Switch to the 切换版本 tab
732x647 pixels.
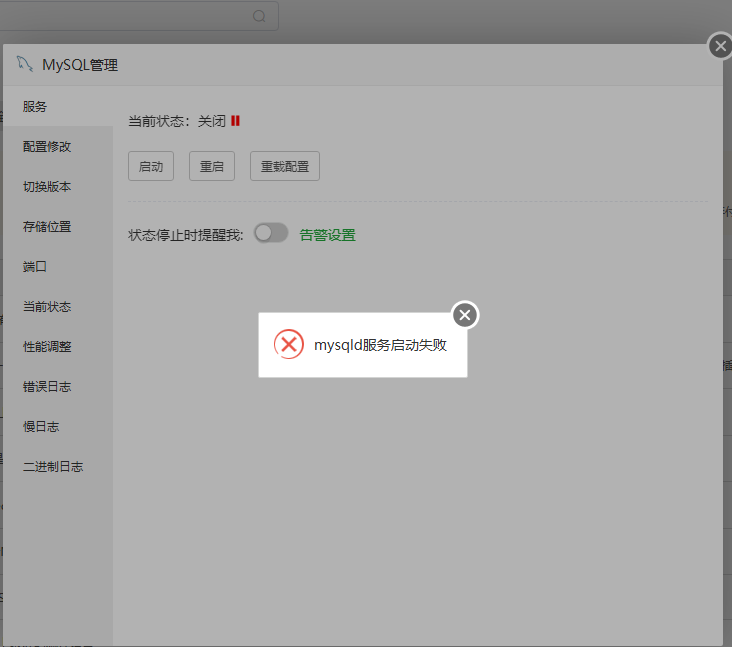pos(58,187)
